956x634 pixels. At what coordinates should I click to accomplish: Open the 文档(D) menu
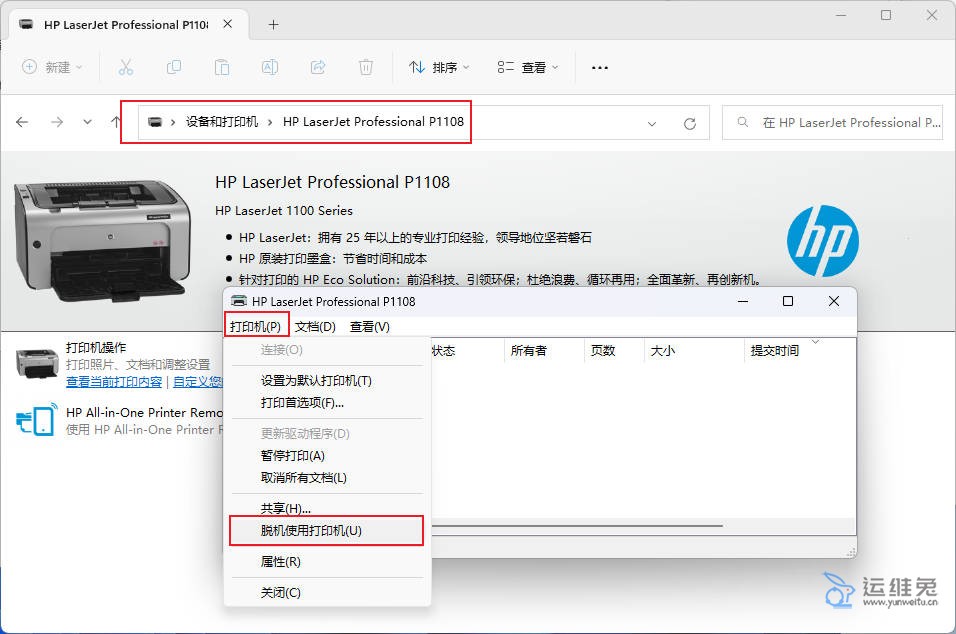[x=315, y=326]
